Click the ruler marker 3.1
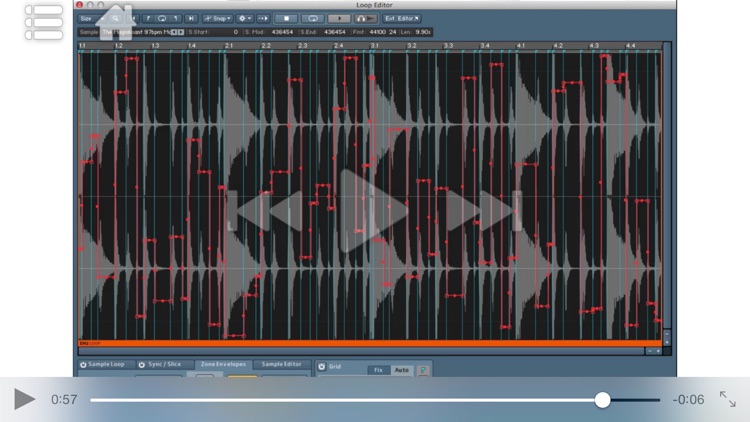 375,46
